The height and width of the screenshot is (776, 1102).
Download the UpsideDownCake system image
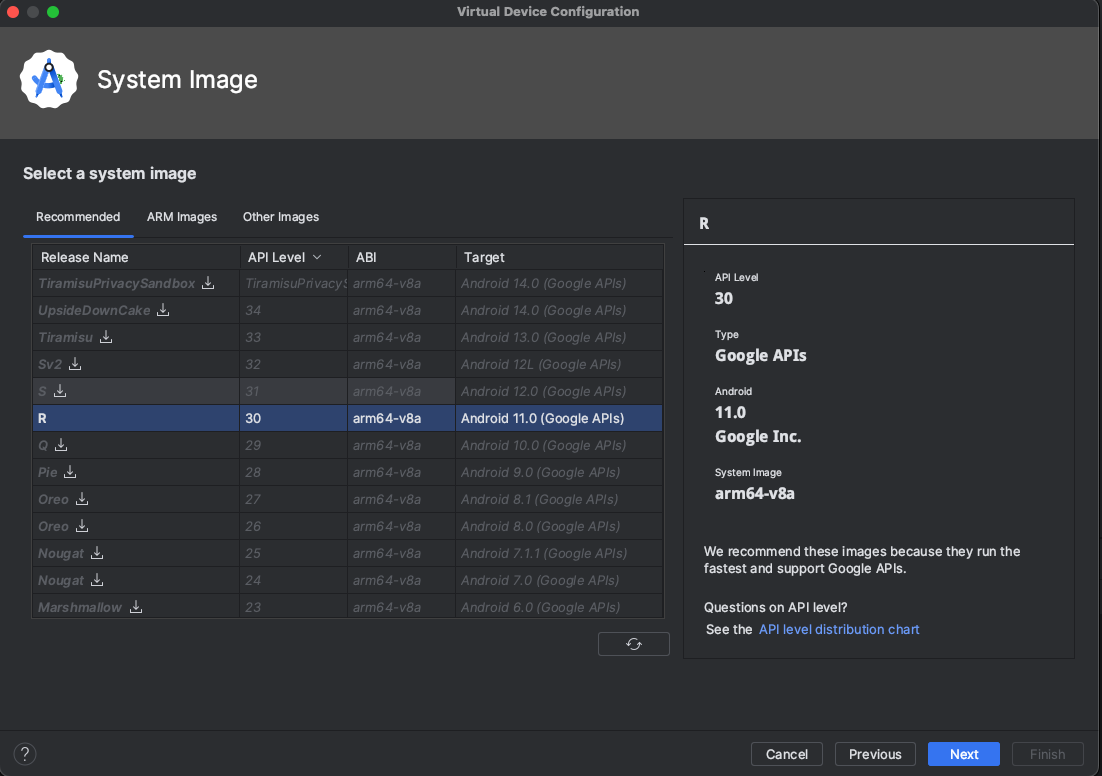163,310
